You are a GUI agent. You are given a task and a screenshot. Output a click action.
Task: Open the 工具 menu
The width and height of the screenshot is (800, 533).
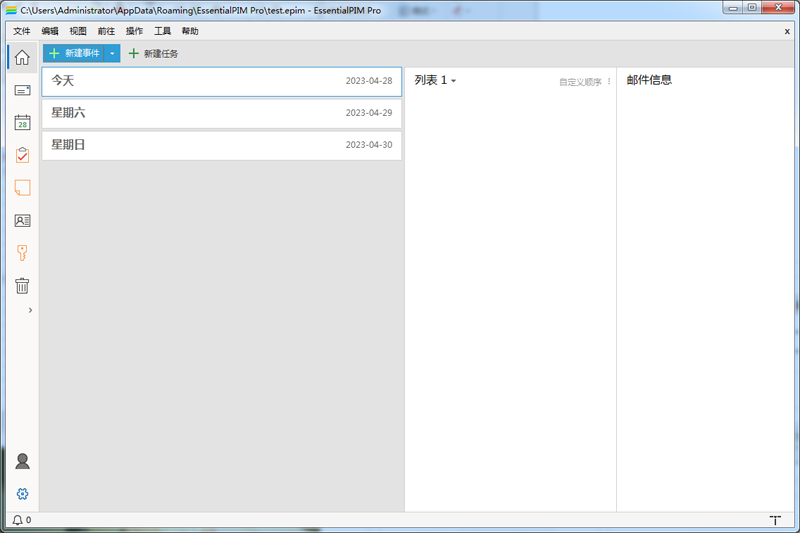point(162,31)
